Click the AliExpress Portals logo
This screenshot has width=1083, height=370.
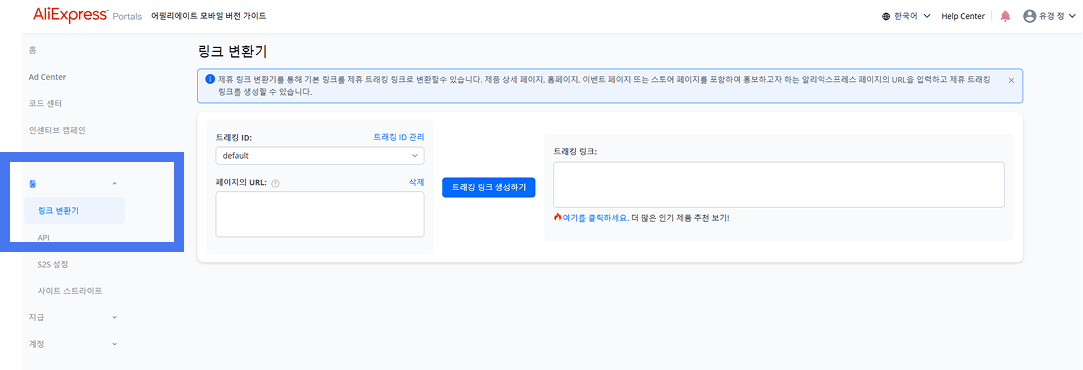[x=87, y=15]
